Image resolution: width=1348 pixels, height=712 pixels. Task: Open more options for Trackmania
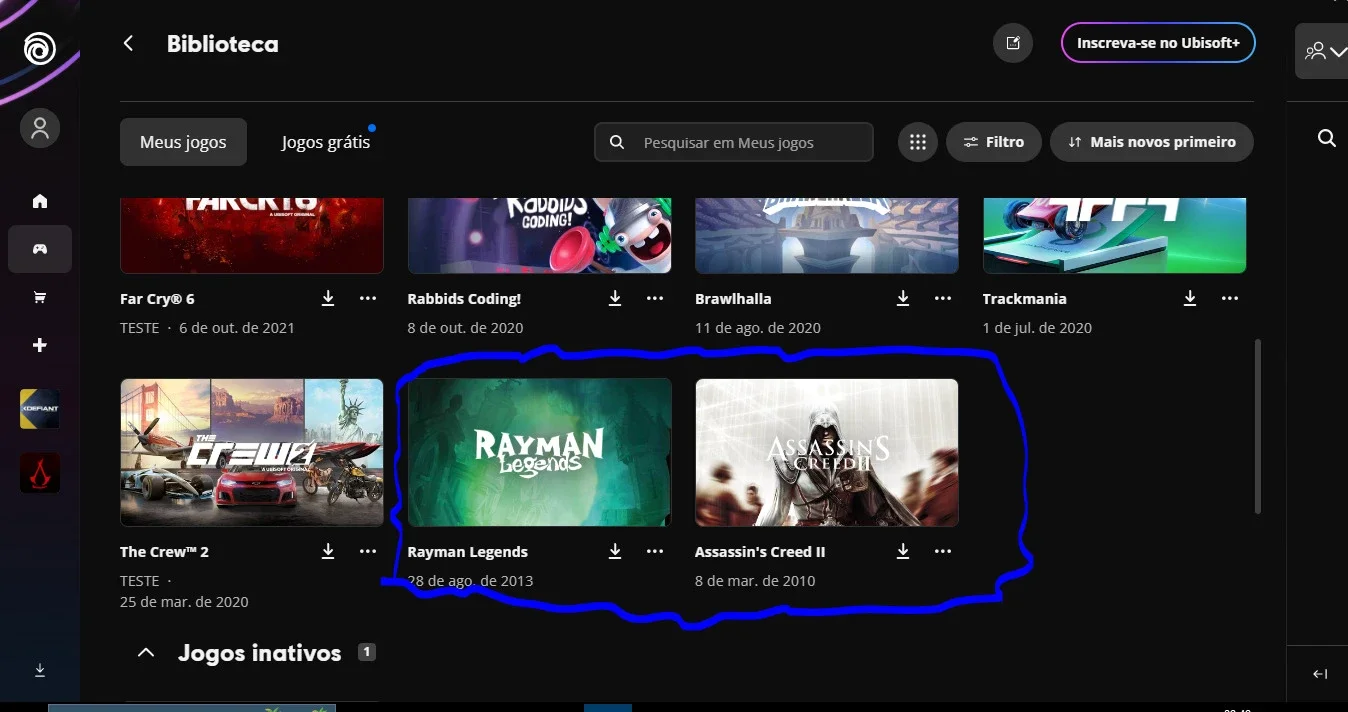[1230, 298]
